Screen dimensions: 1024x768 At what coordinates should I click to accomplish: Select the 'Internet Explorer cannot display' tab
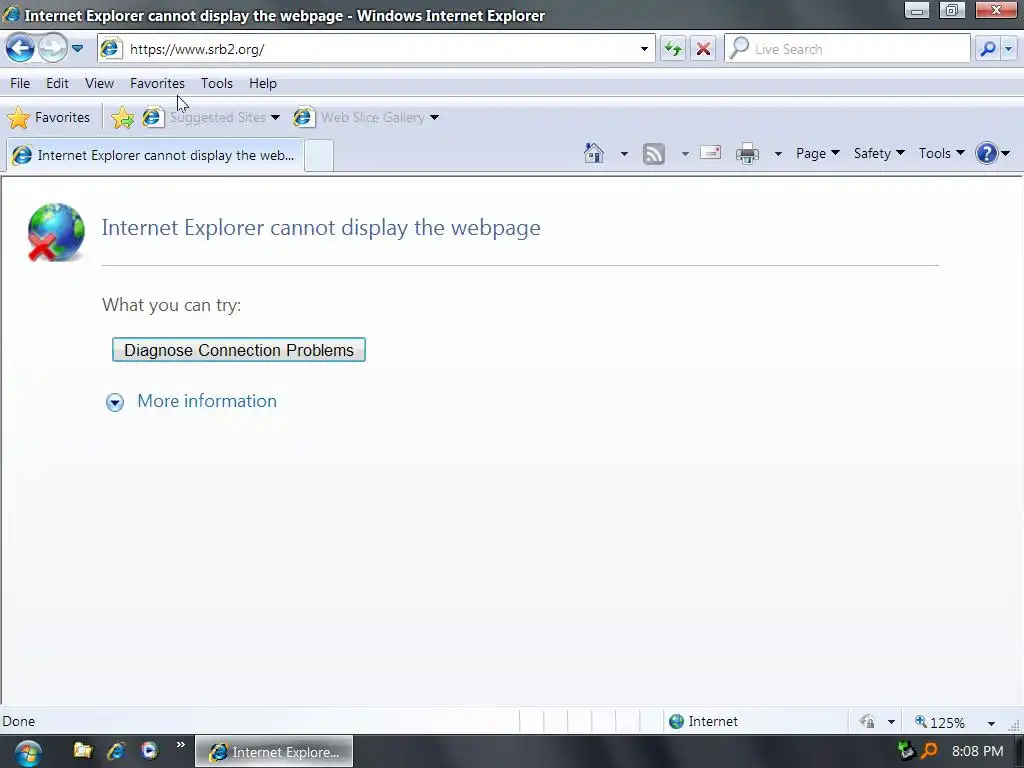click(x=154, y=155)
